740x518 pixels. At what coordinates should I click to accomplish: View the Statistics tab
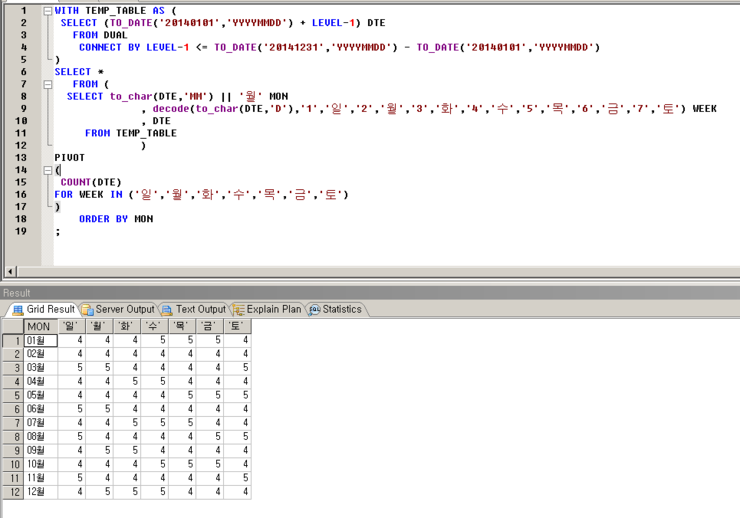click(x=336, y=310)
